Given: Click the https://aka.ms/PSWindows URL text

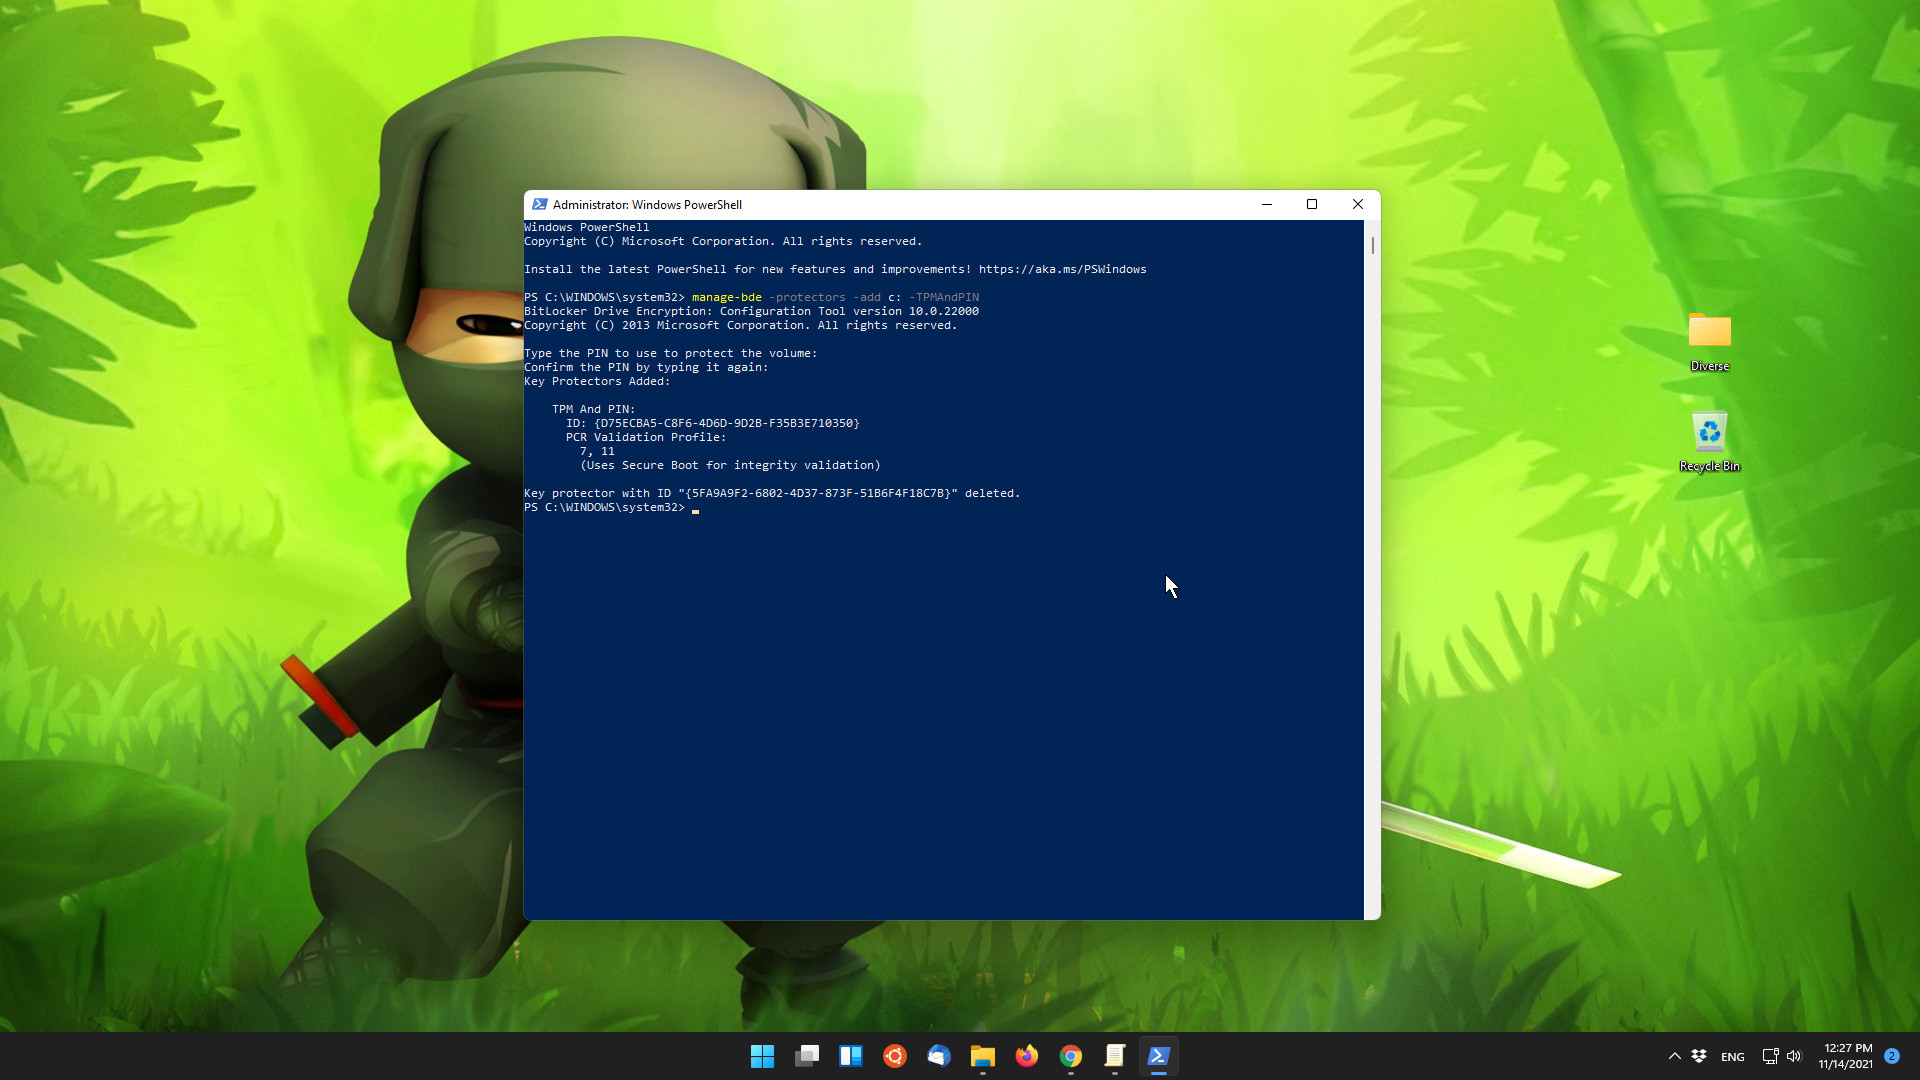Looking at the screenshot, I should click(x=1062, y=269).
